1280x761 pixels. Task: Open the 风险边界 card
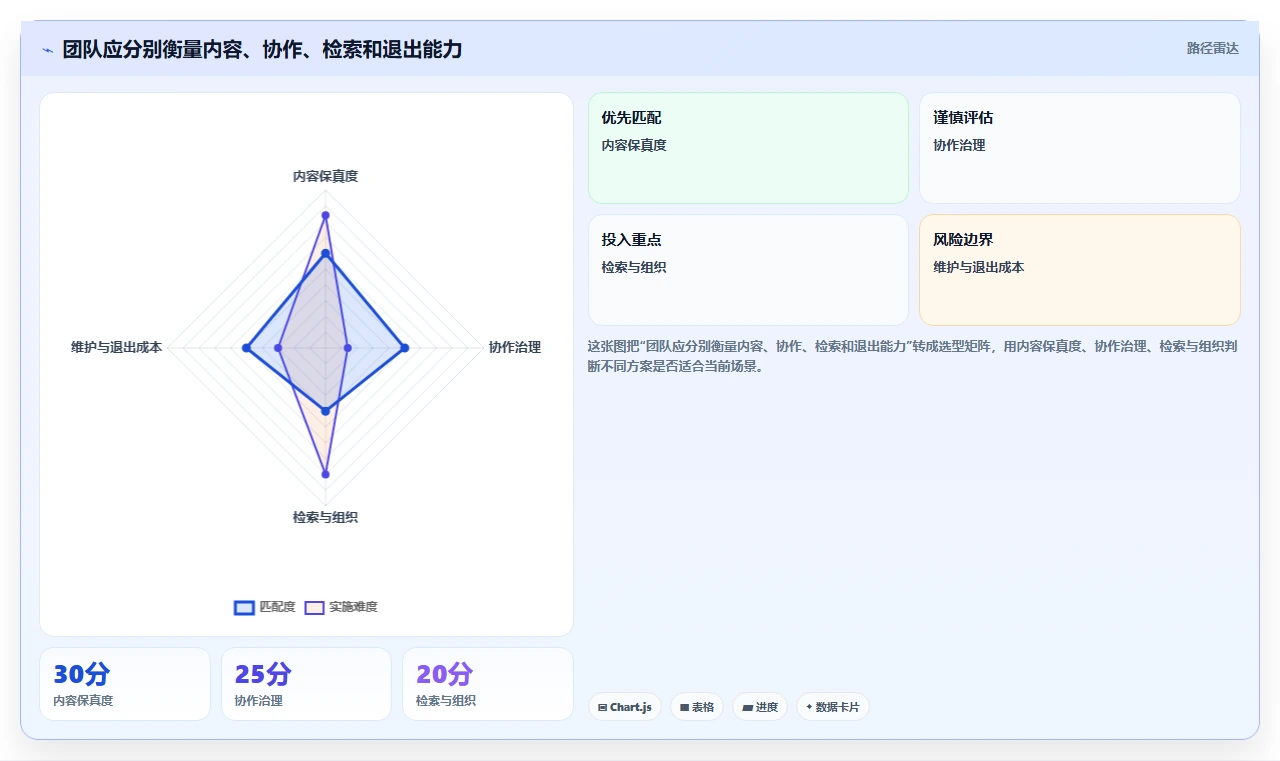(x=1079, y=270)
